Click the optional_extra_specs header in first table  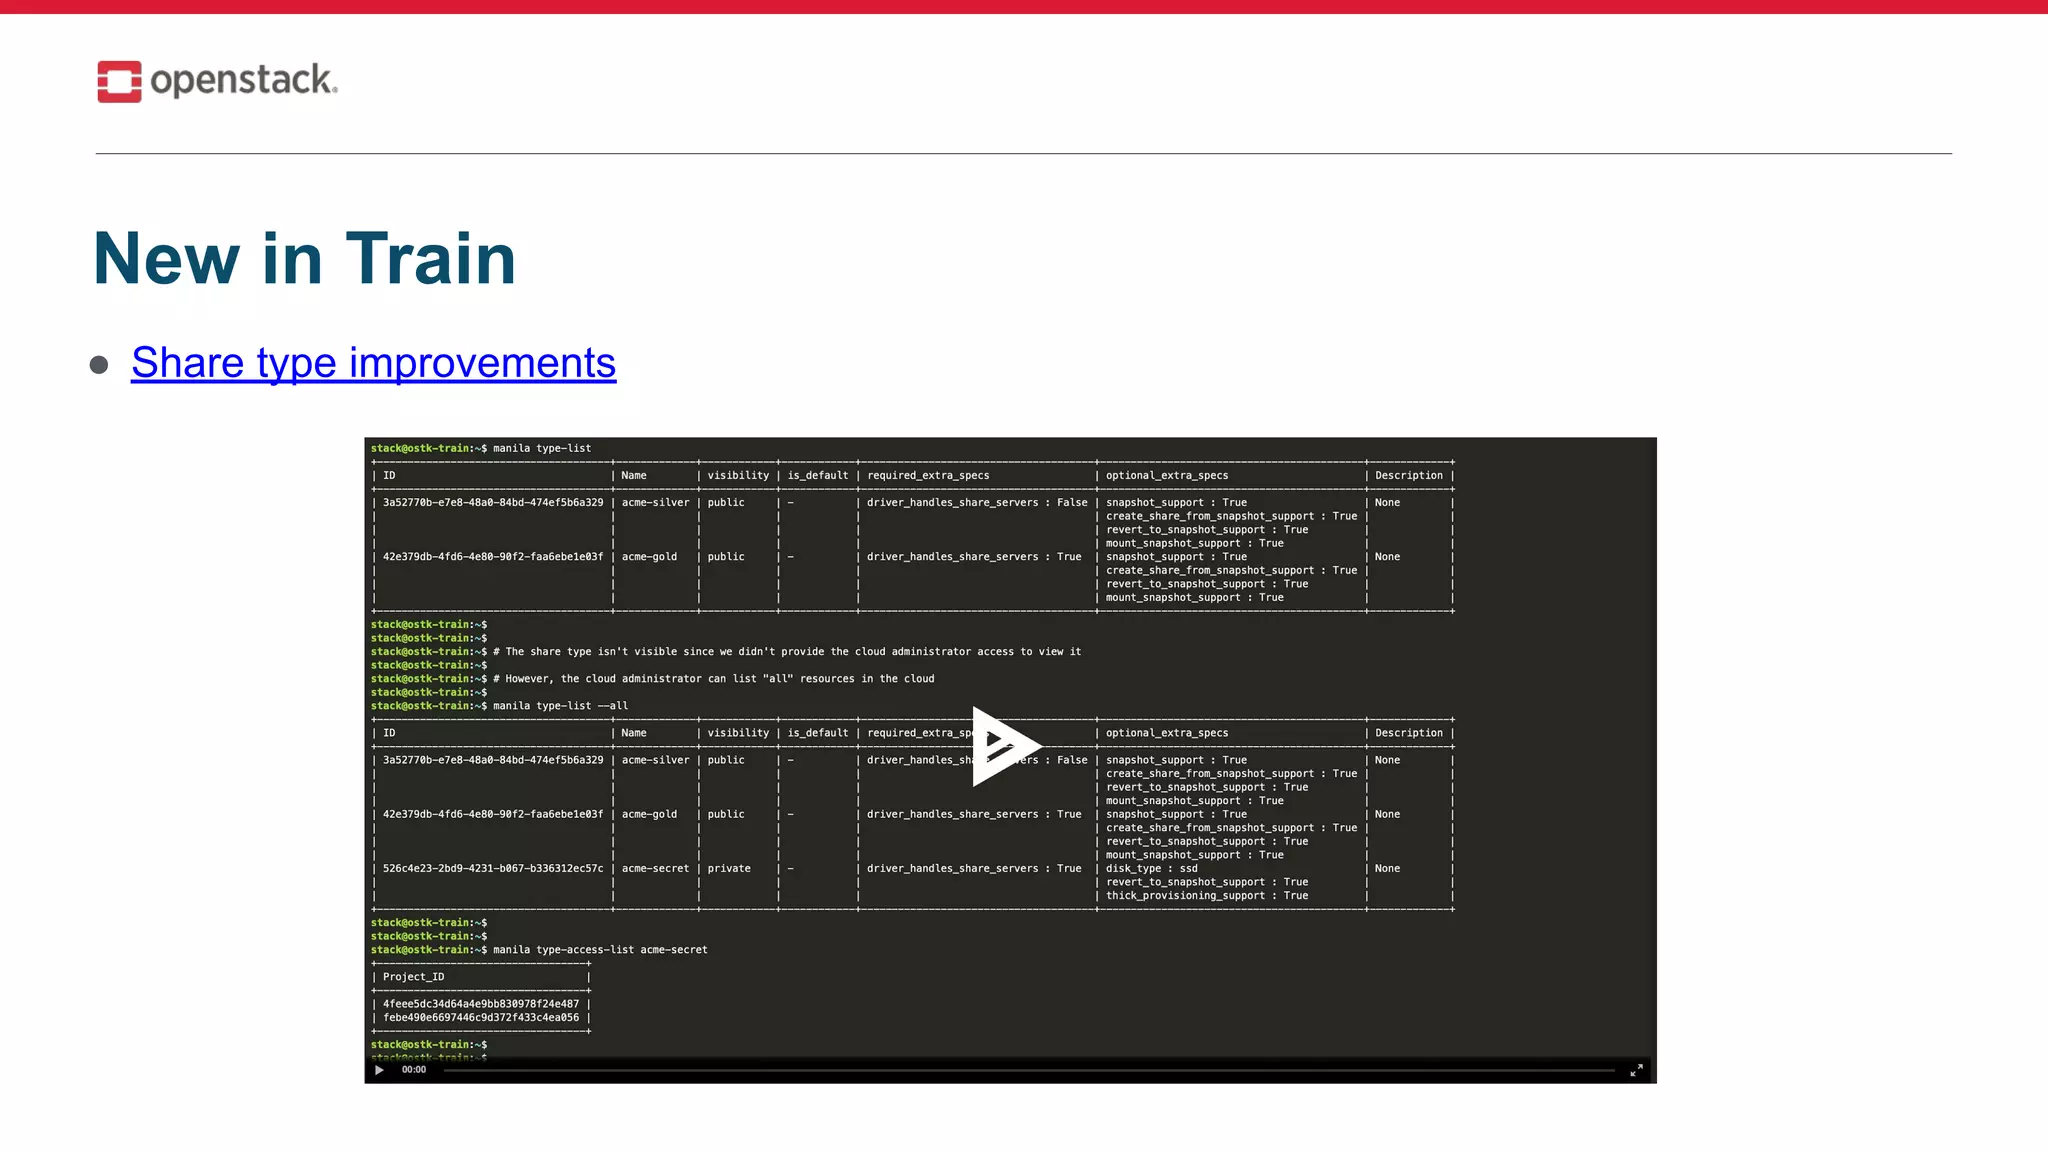pyautogui.click(x=1167, y=476)
